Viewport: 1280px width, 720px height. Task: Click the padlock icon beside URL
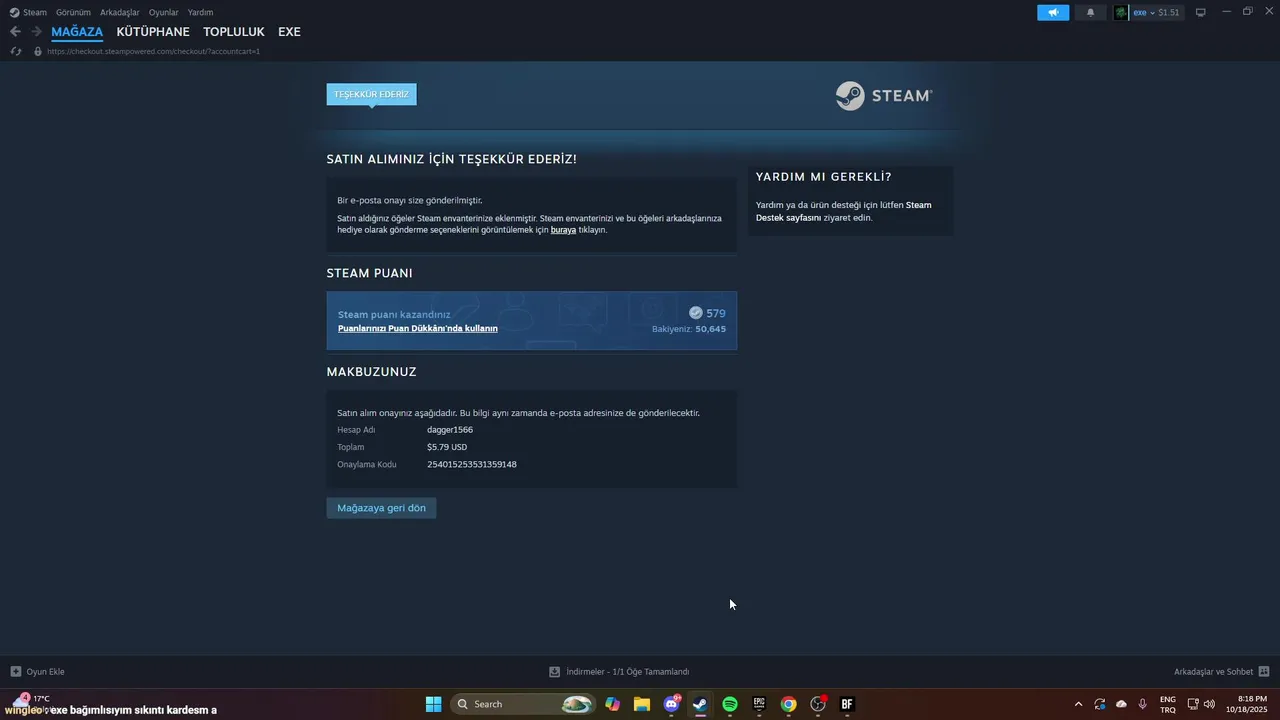coord(38,51)
